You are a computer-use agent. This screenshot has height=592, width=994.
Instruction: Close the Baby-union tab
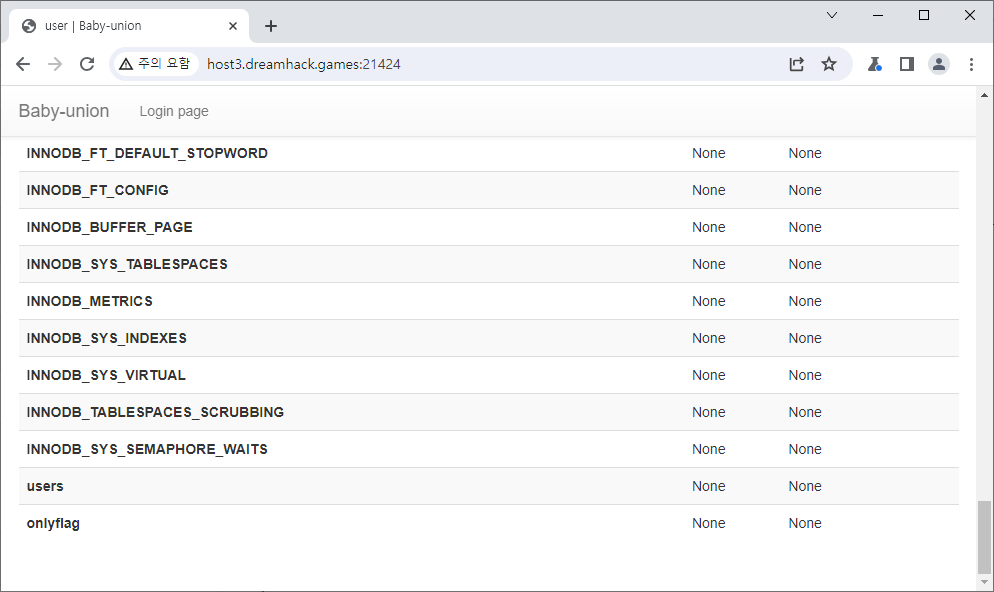click(x=234, y=26)
